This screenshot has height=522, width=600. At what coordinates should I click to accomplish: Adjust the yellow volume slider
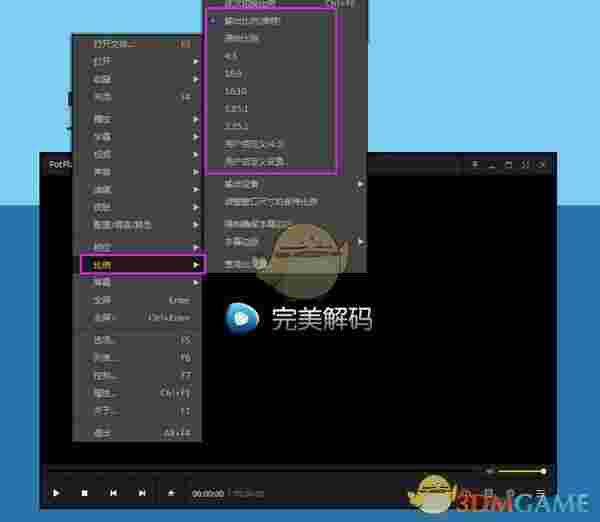tap(521, 471)
